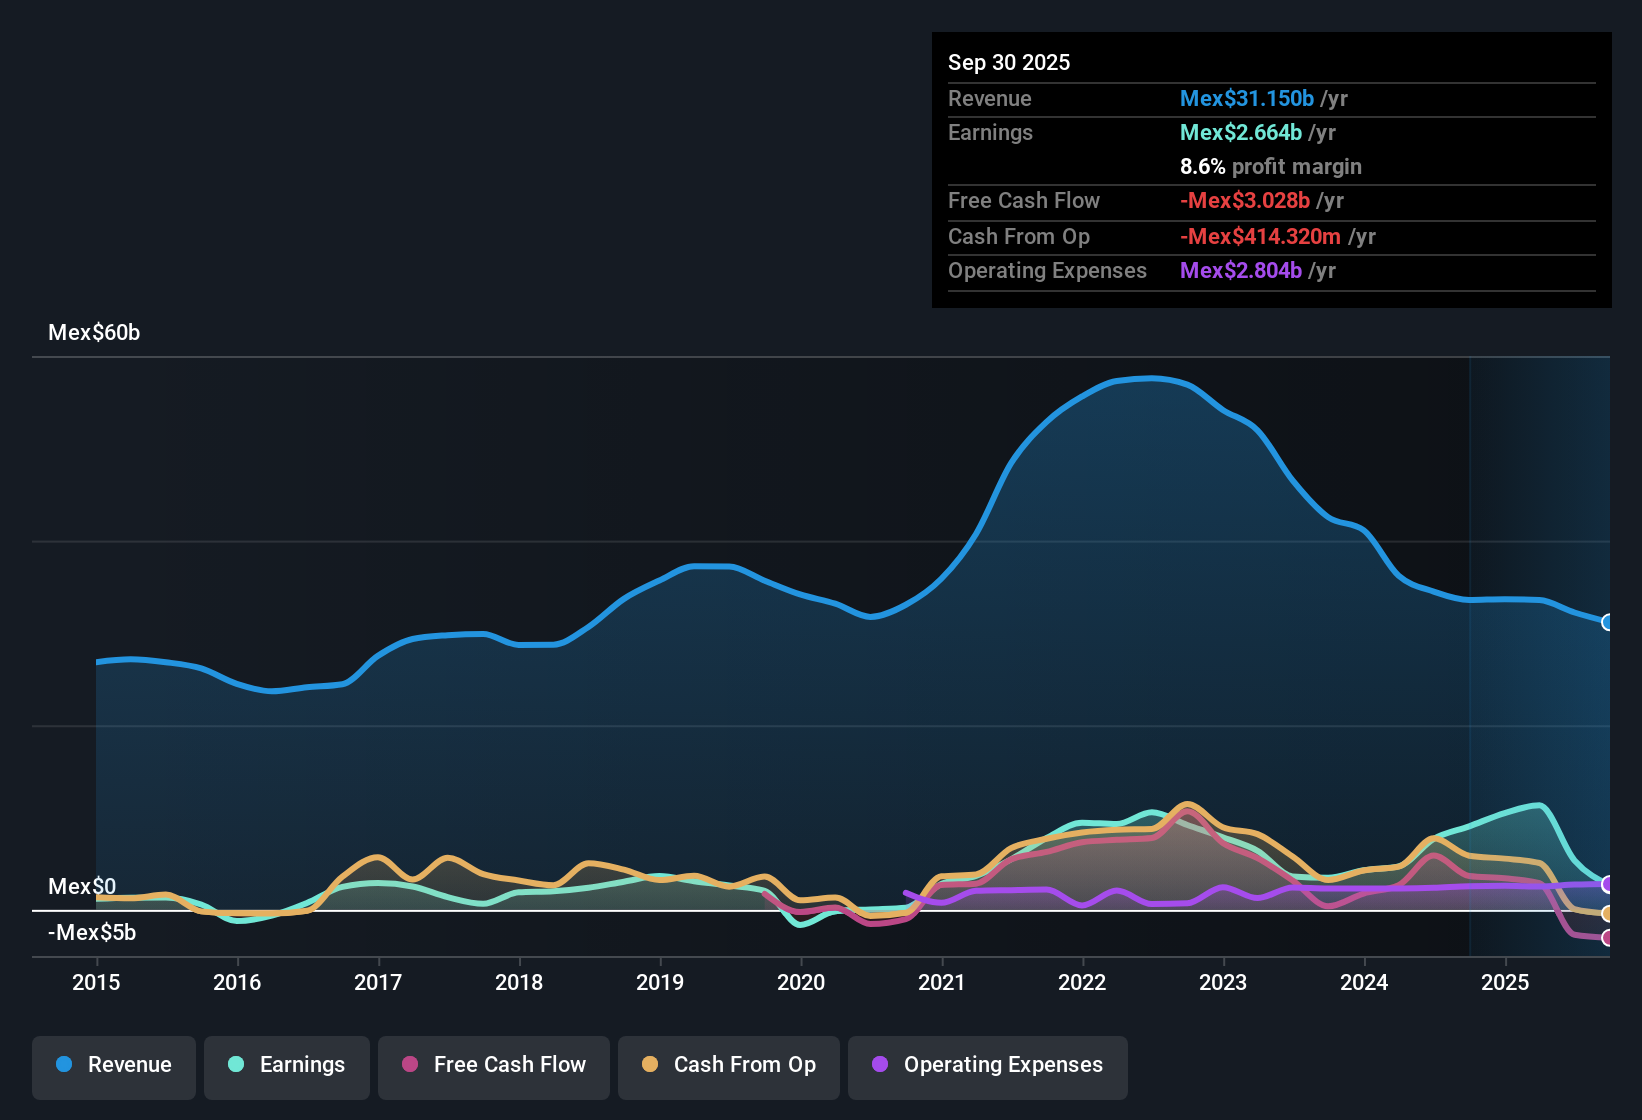
Task: Click the pink Free Cash Flow dot icon
Action: pos(408,1065)
